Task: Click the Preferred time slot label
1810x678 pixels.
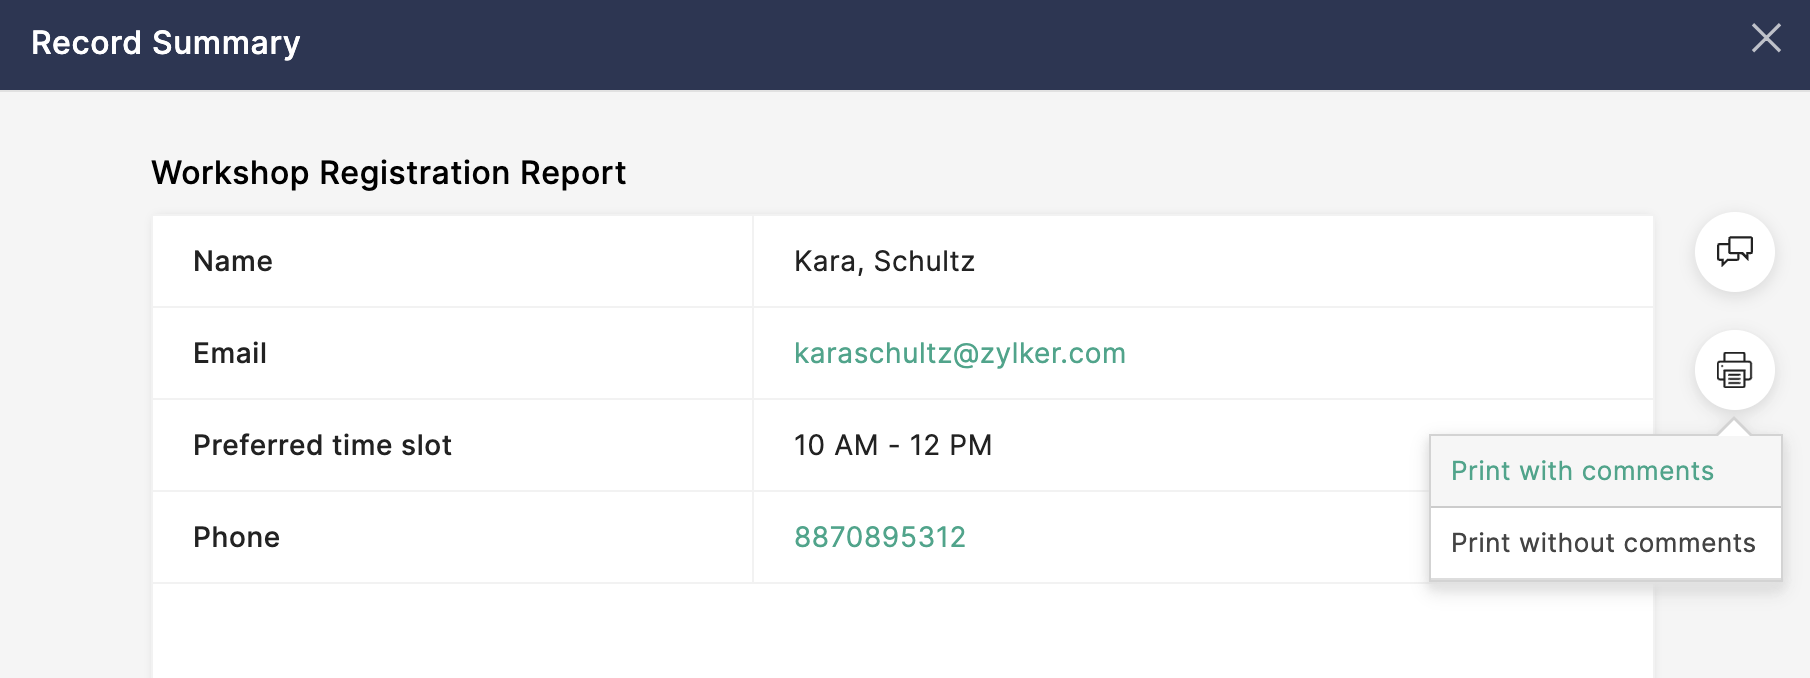Action: pos(322,445)
